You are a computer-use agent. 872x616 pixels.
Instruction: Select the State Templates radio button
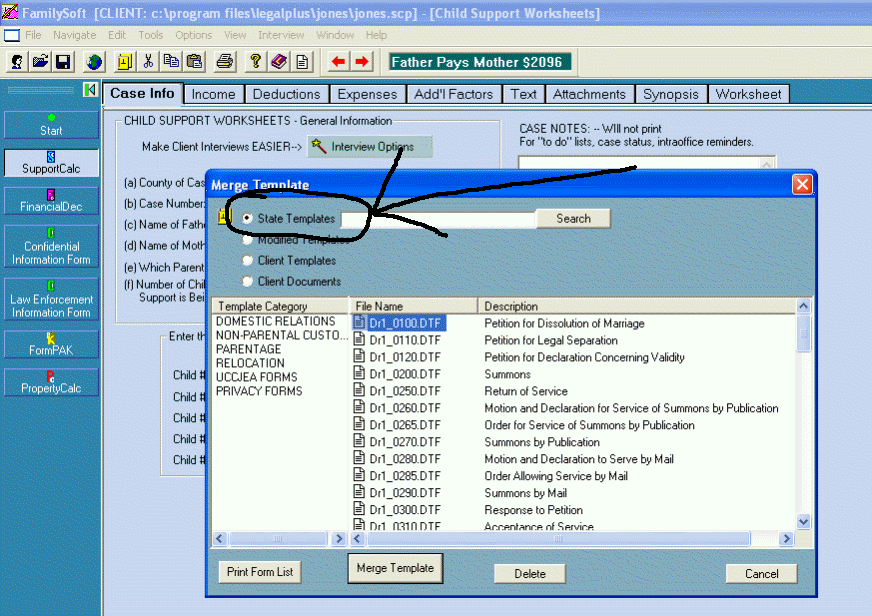(247, 218)
